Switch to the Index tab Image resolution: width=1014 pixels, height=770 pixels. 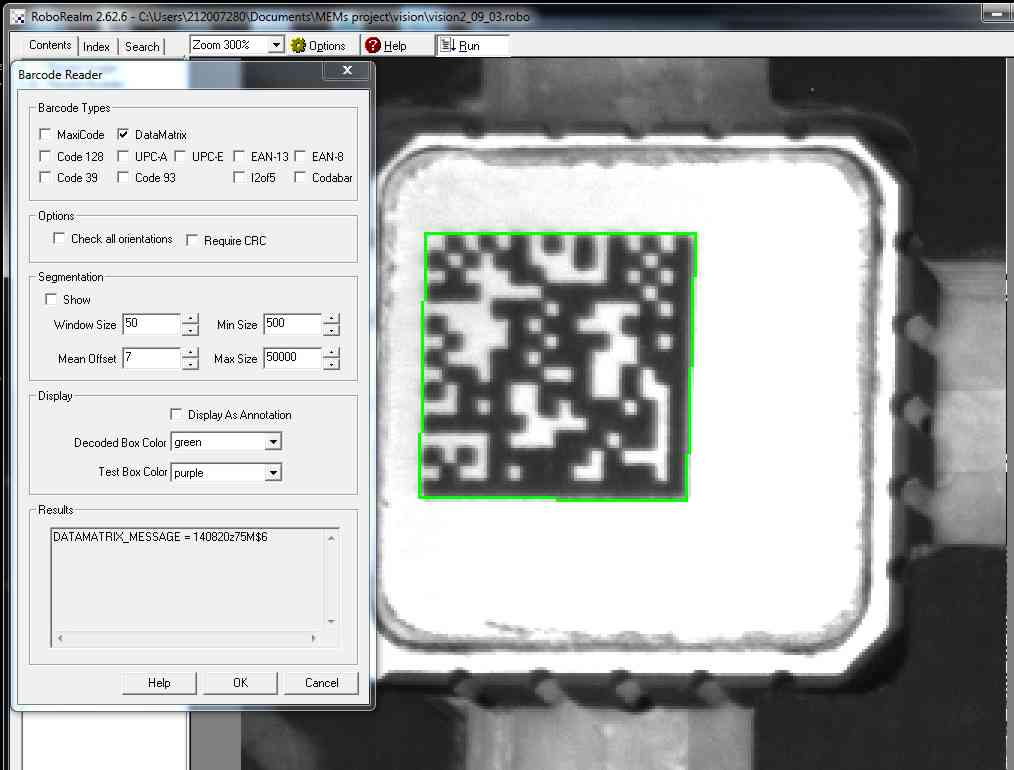(97, 47)
